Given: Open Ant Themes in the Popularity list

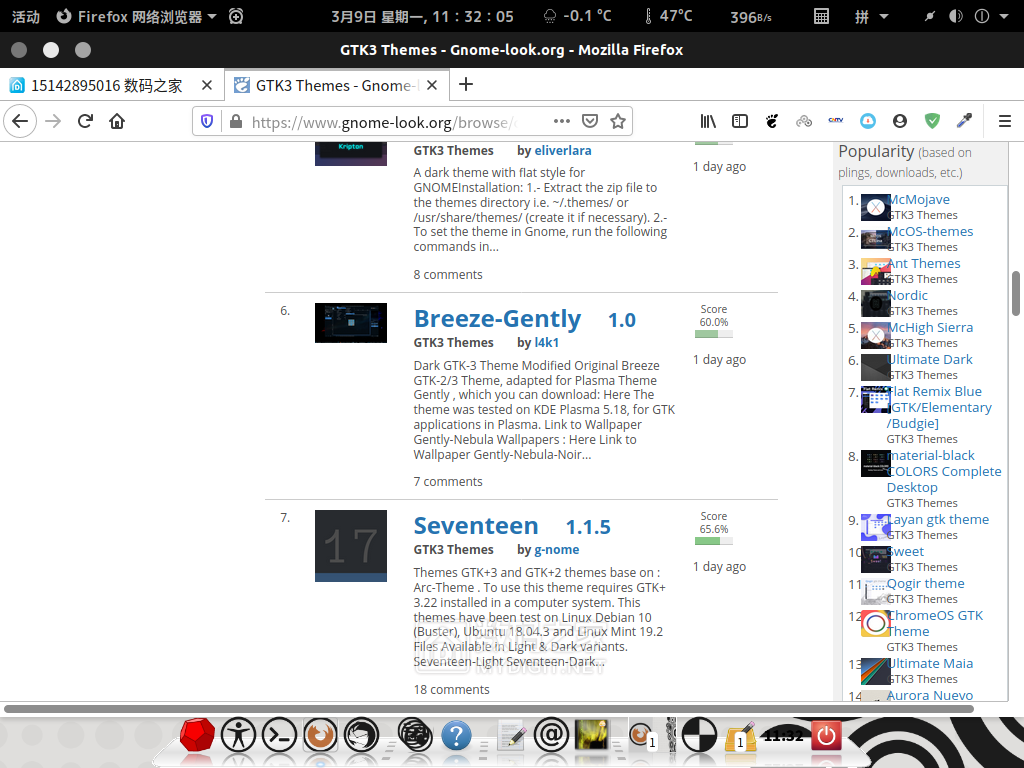Looking at the screenshot, I should click(x=924, y=264).
